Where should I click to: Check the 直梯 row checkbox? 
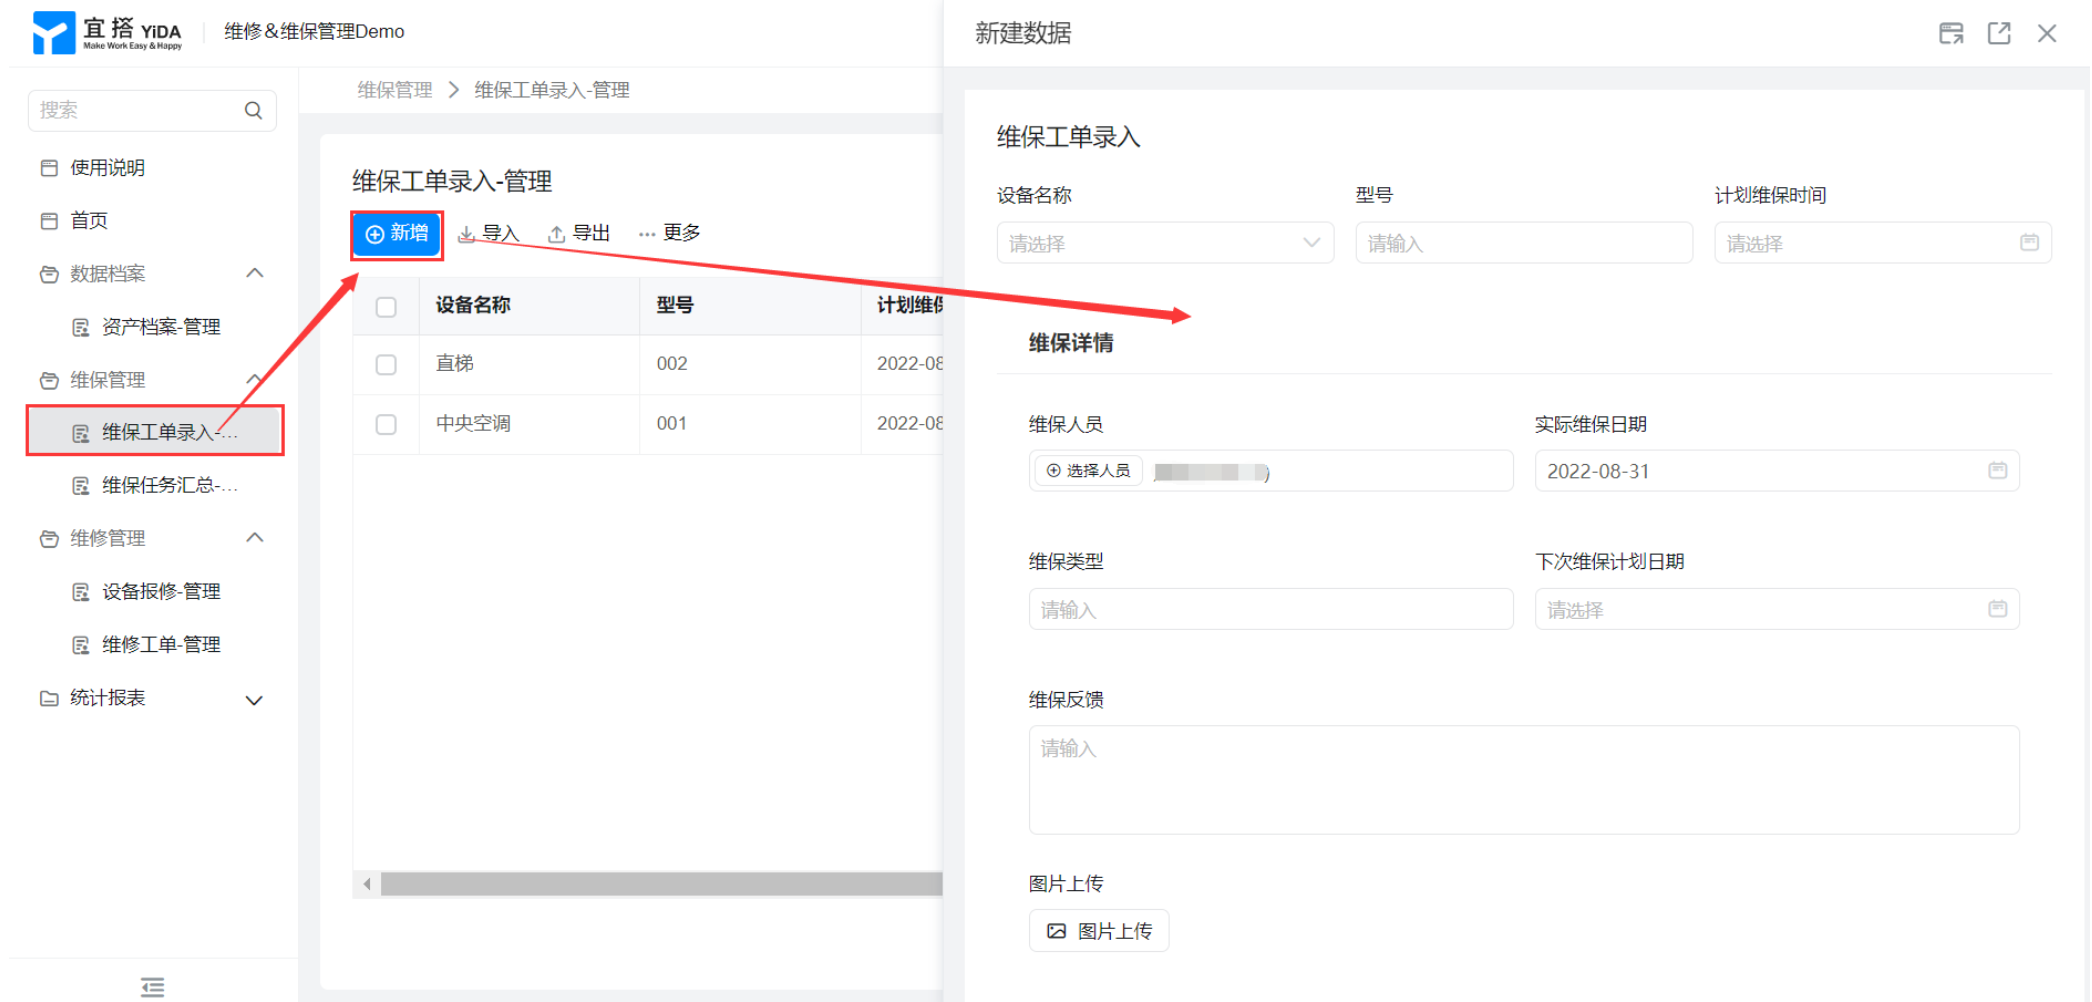click(386, 365)
